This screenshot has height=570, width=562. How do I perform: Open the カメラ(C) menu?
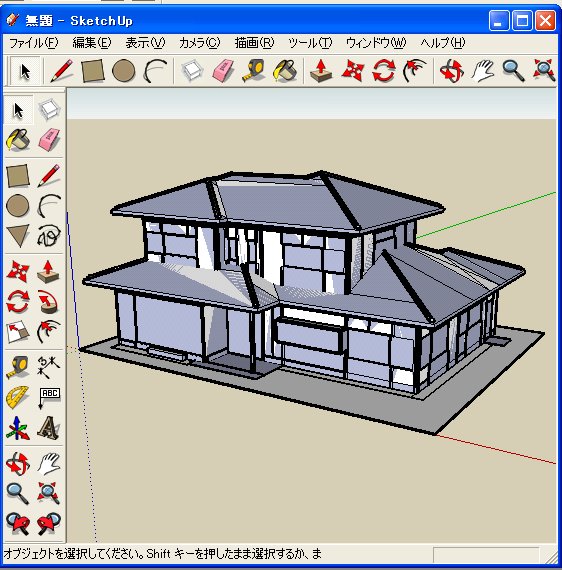[x=200, y=43]
